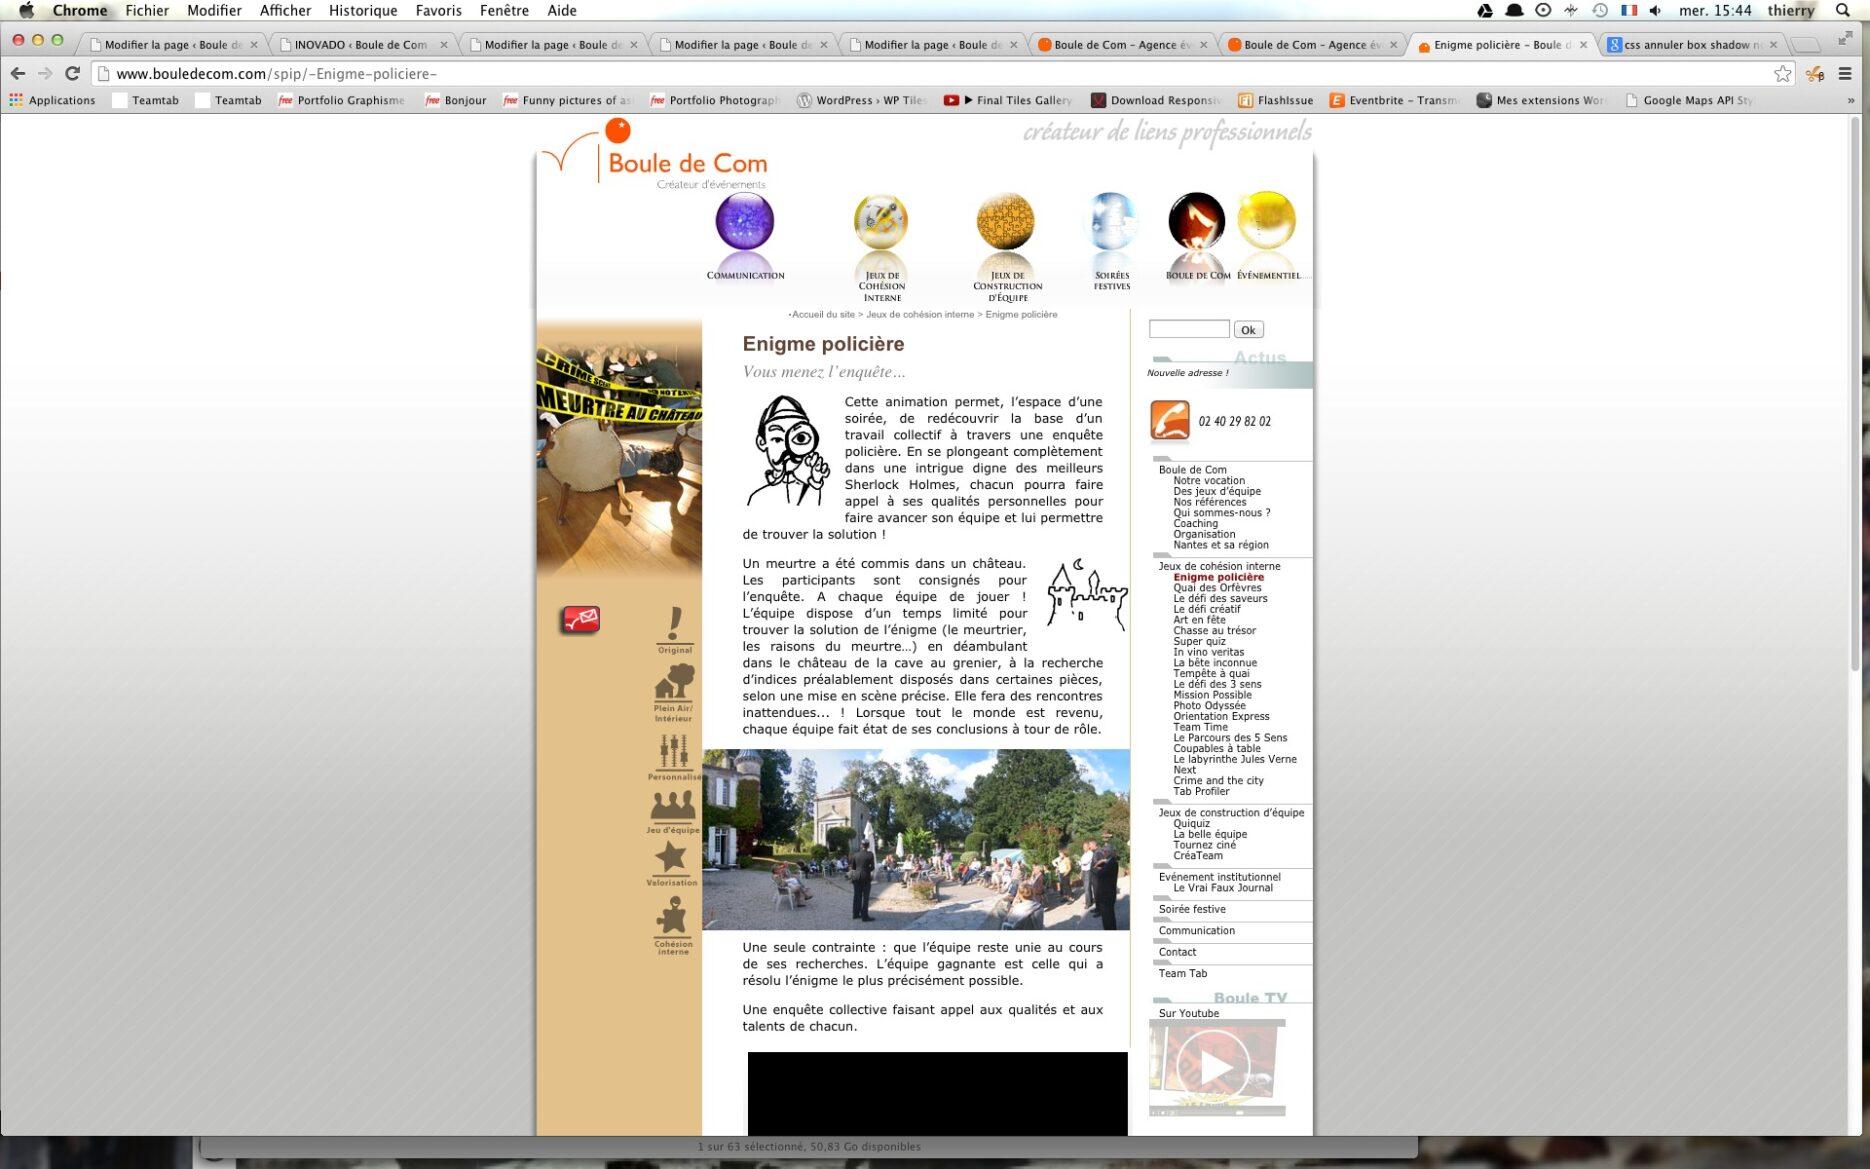Open Quai des Orfèvres sidebar link
Image resolution: width=1870 pixels, height=1169 pixels.
(1217, 588)
